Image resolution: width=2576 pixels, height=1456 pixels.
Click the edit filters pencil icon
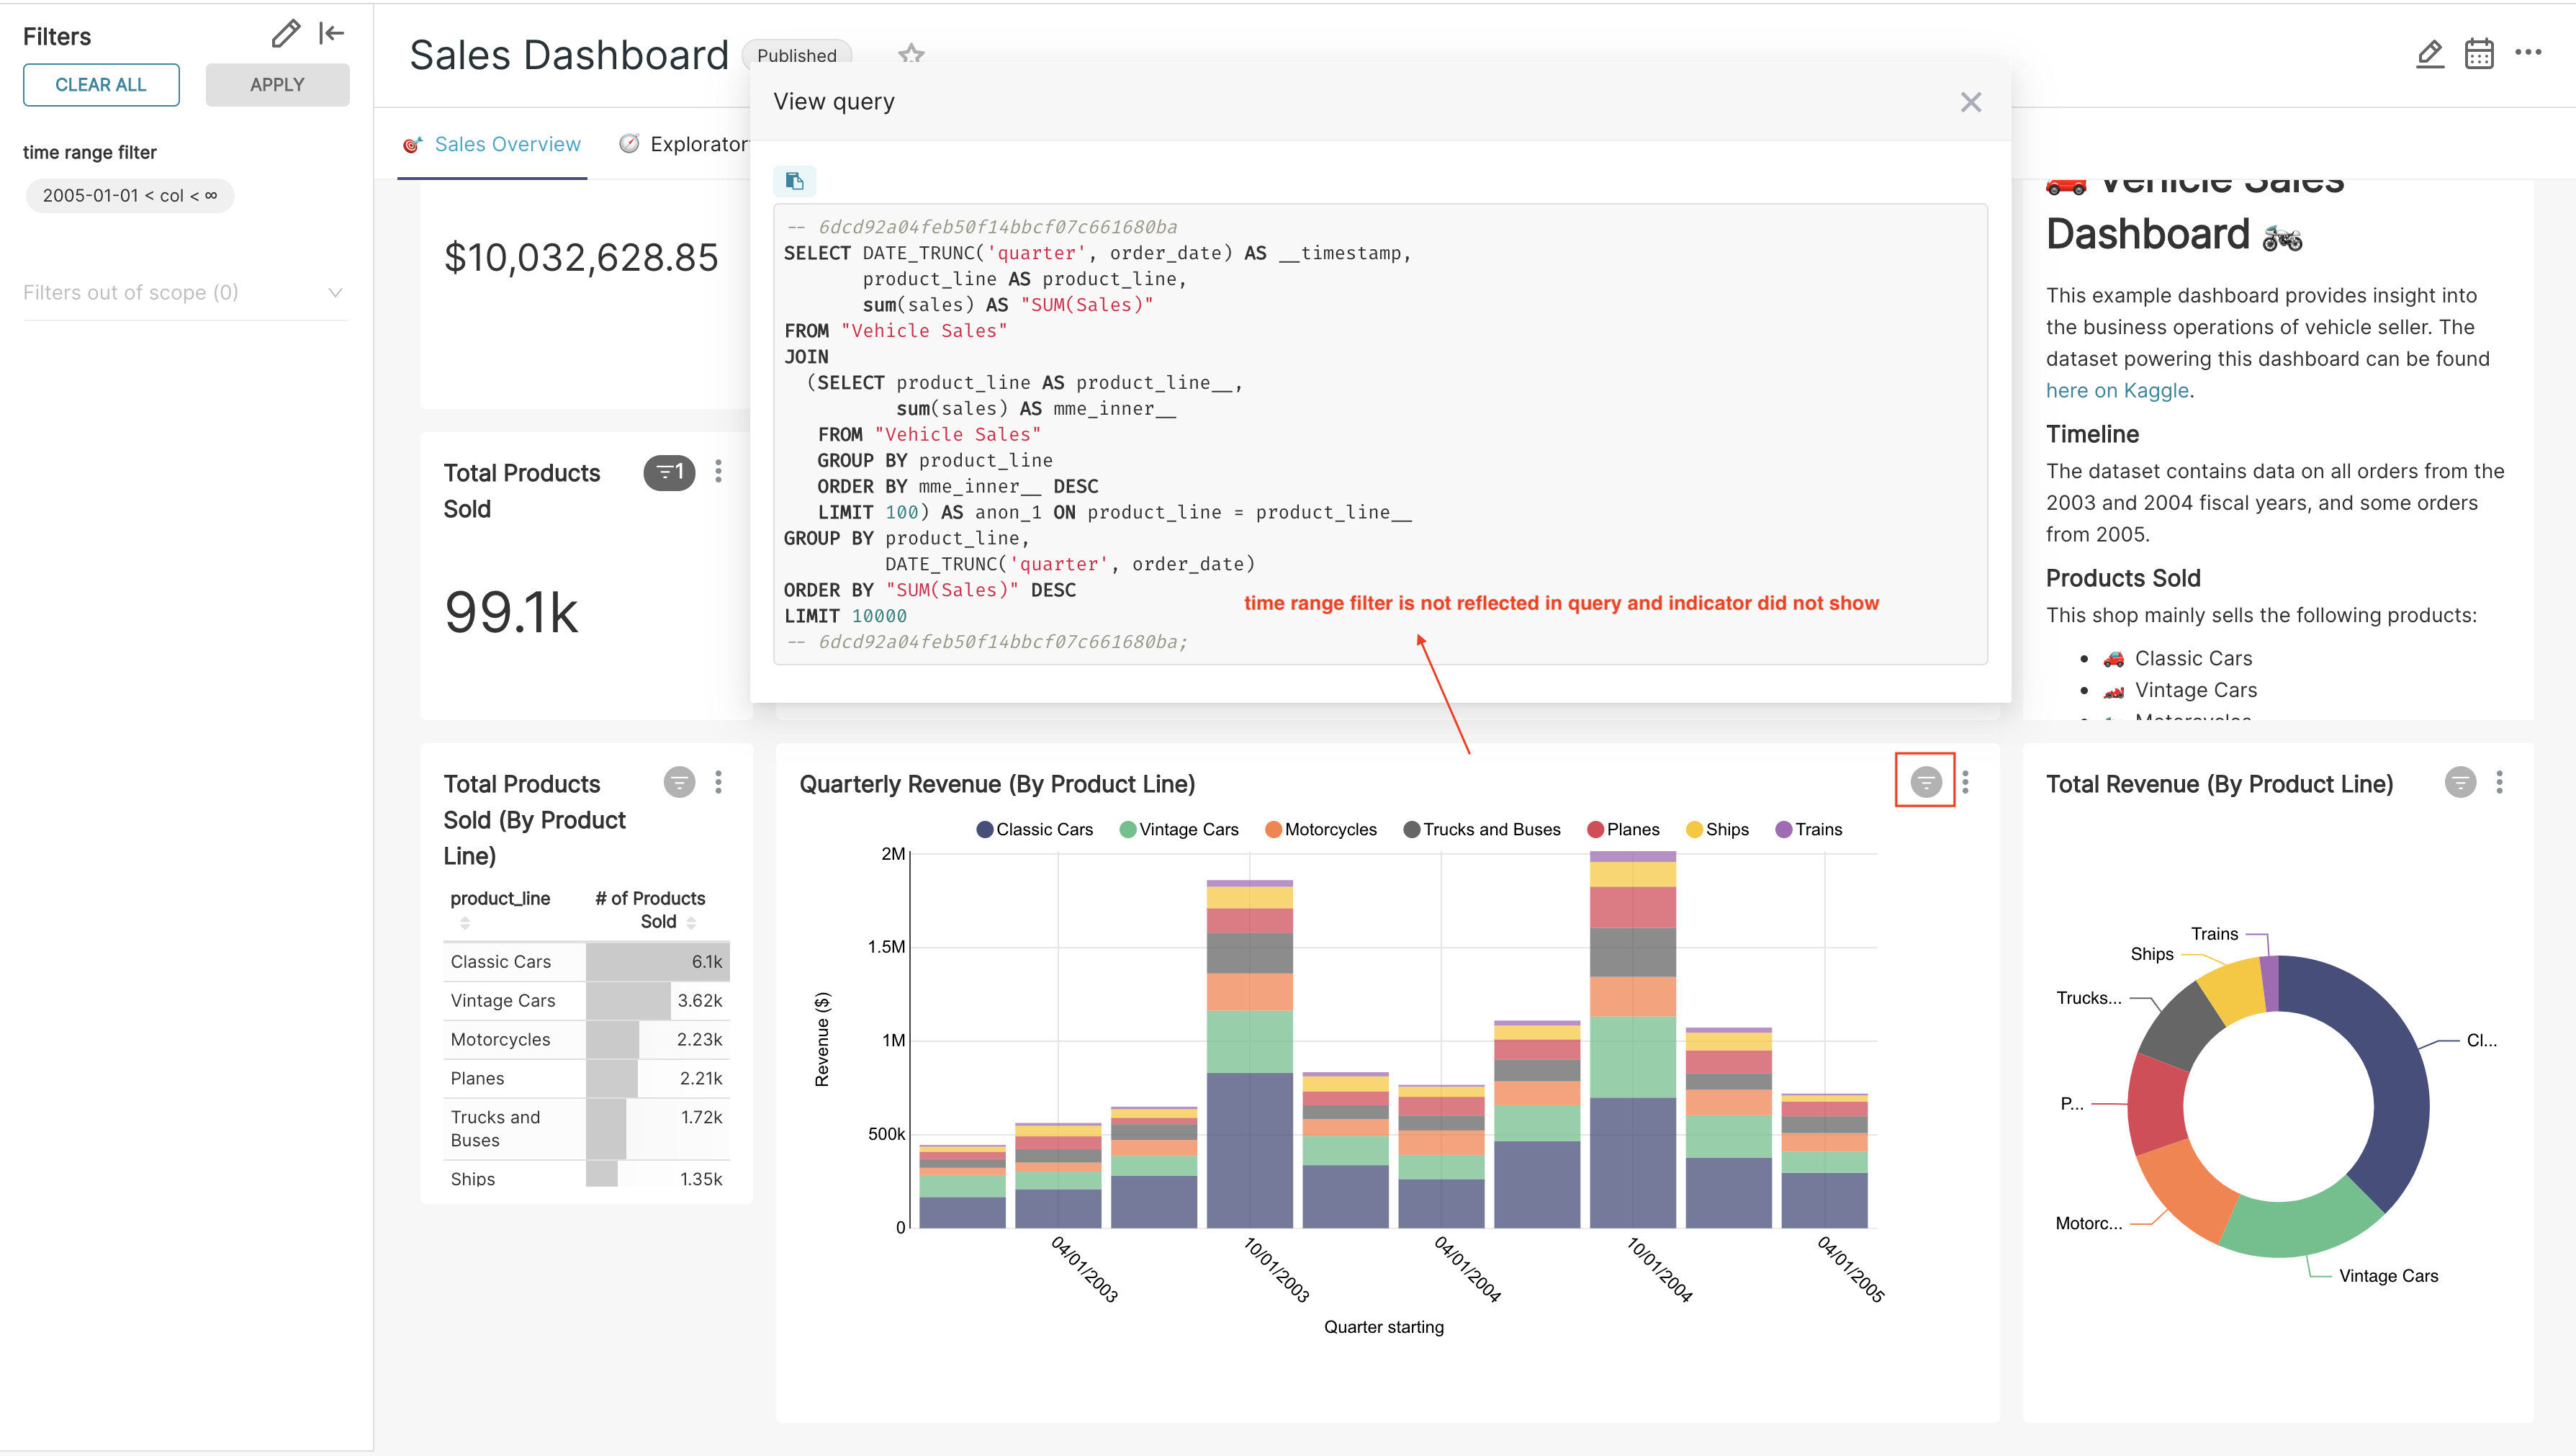[285, 34]
